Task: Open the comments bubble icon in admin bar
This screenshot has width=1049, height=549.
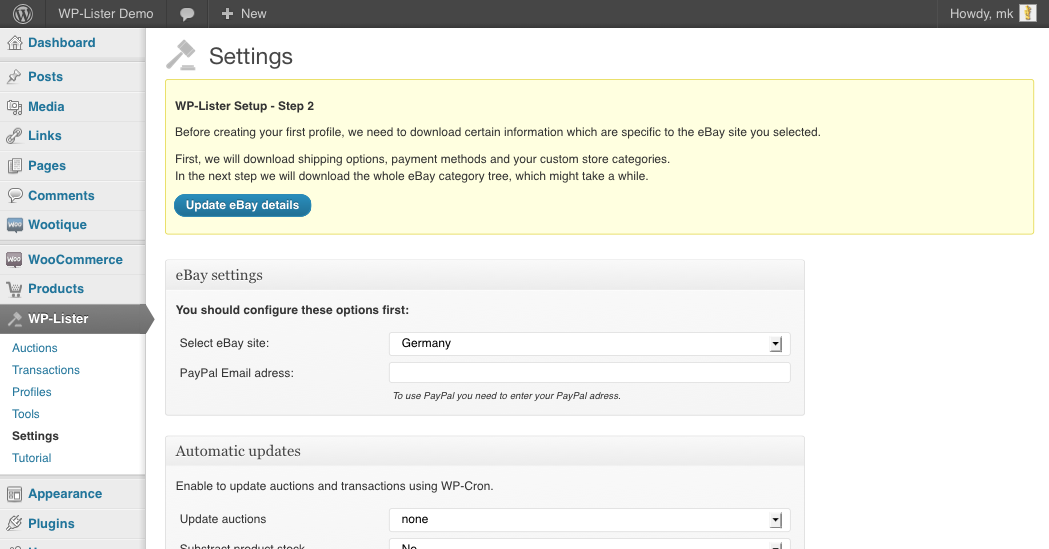Action: click(187, 14)
